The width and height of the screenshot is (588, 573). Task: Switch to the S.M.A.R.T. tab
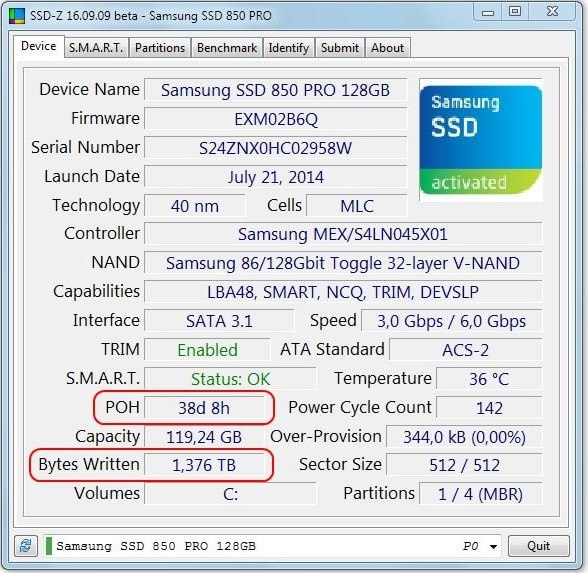click(96, 48)
